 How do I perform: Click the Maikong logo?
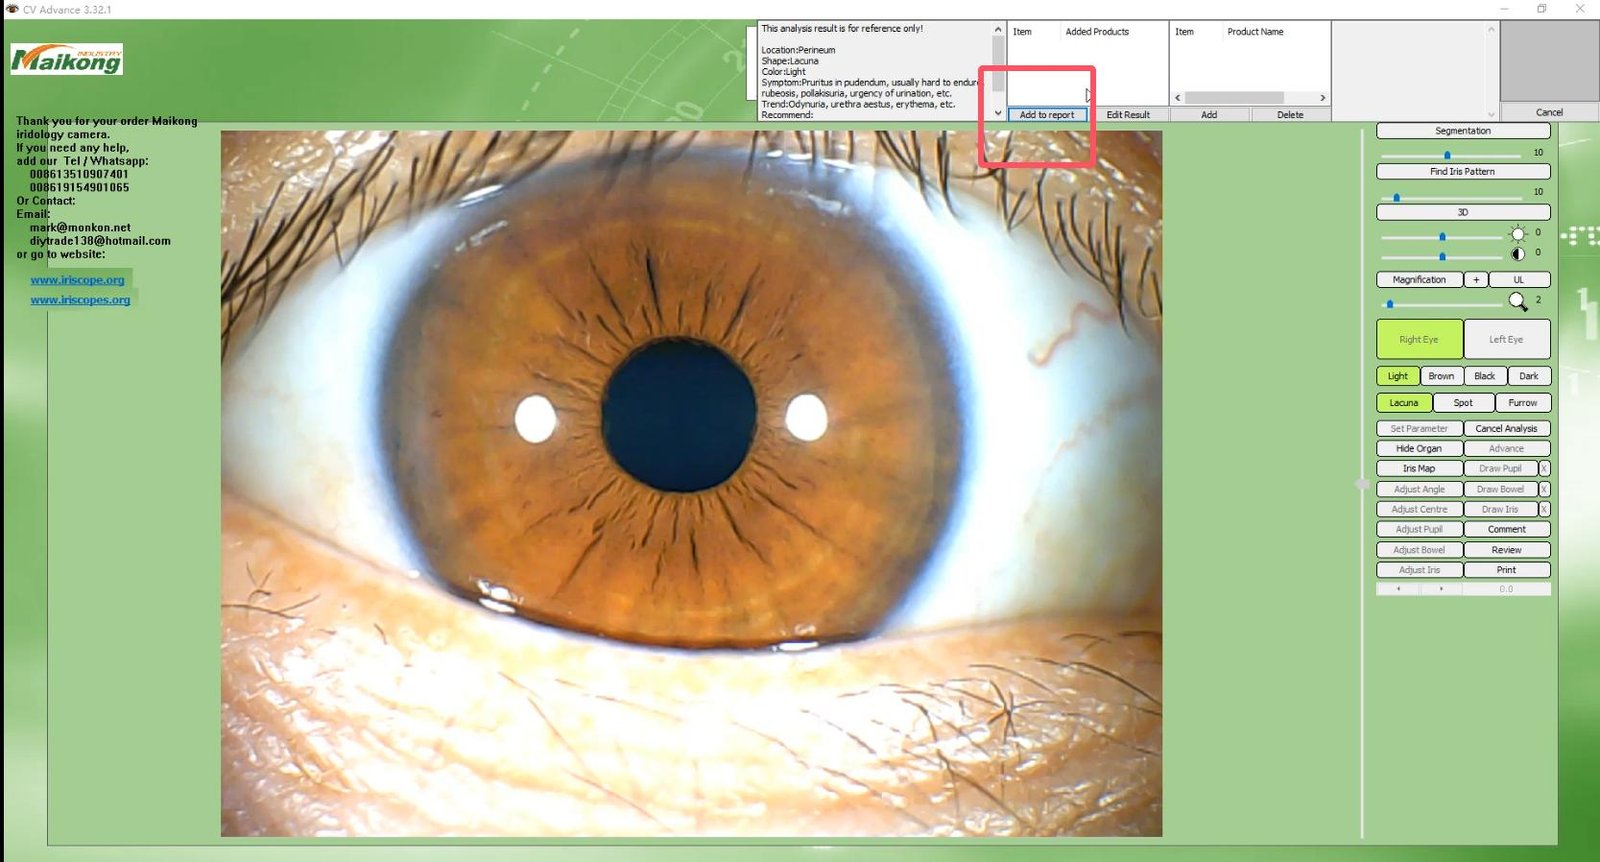point(67,59)
